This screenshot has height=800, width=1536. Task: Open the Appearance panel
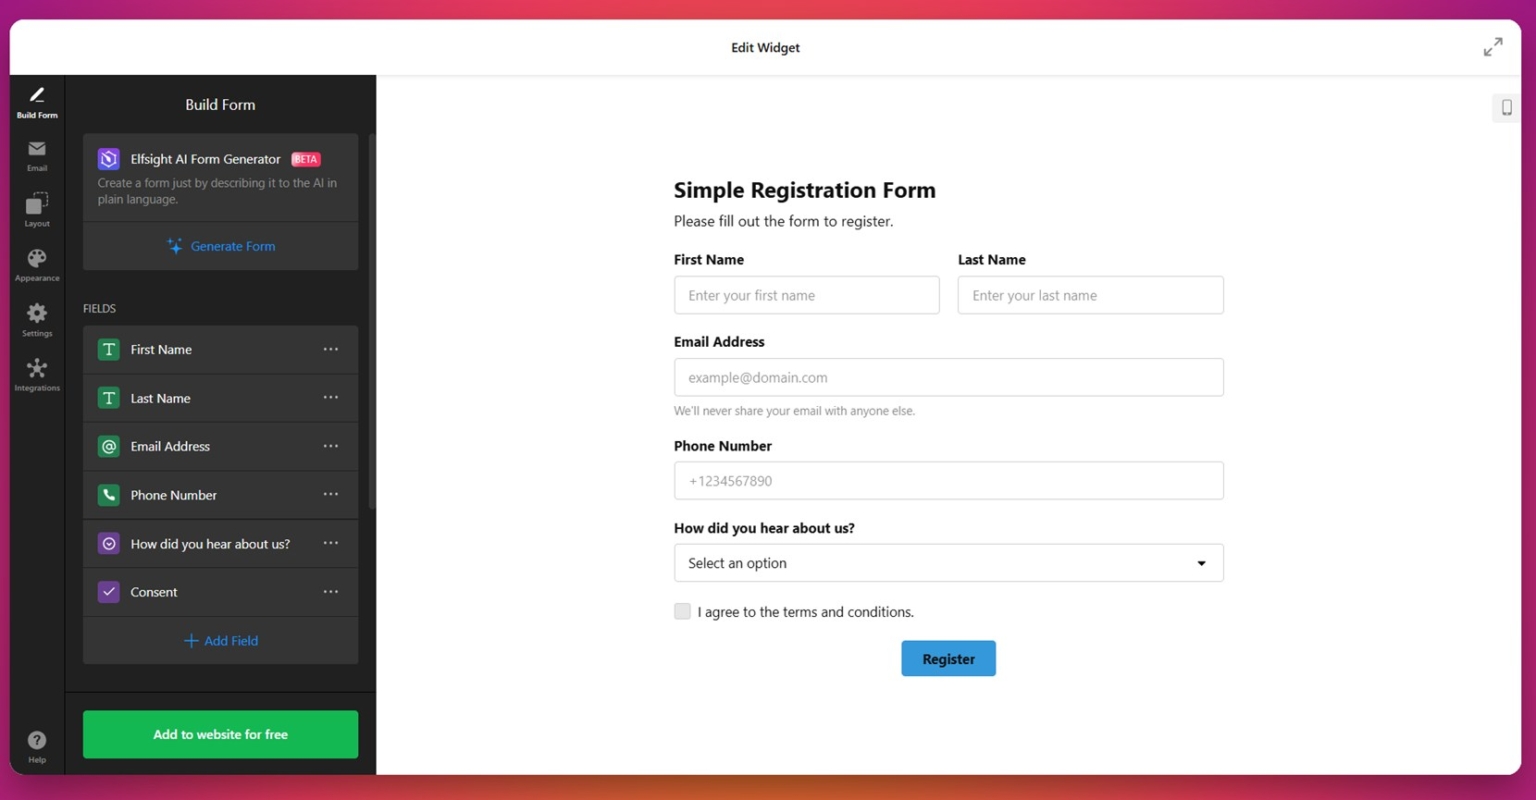36,263
